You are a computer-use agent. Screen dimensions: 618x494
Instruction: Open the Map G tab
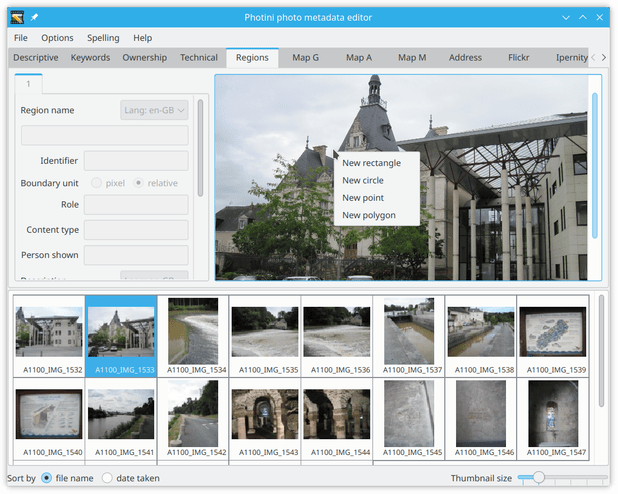[305, 58]
